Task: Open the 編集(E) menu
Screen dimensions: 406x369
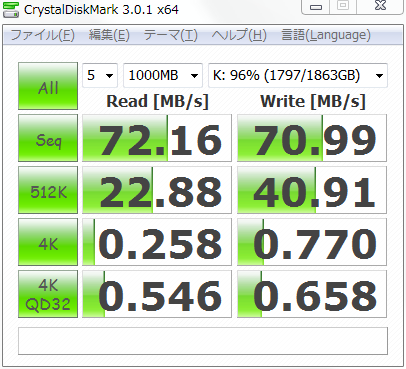Action: (109, 35)
